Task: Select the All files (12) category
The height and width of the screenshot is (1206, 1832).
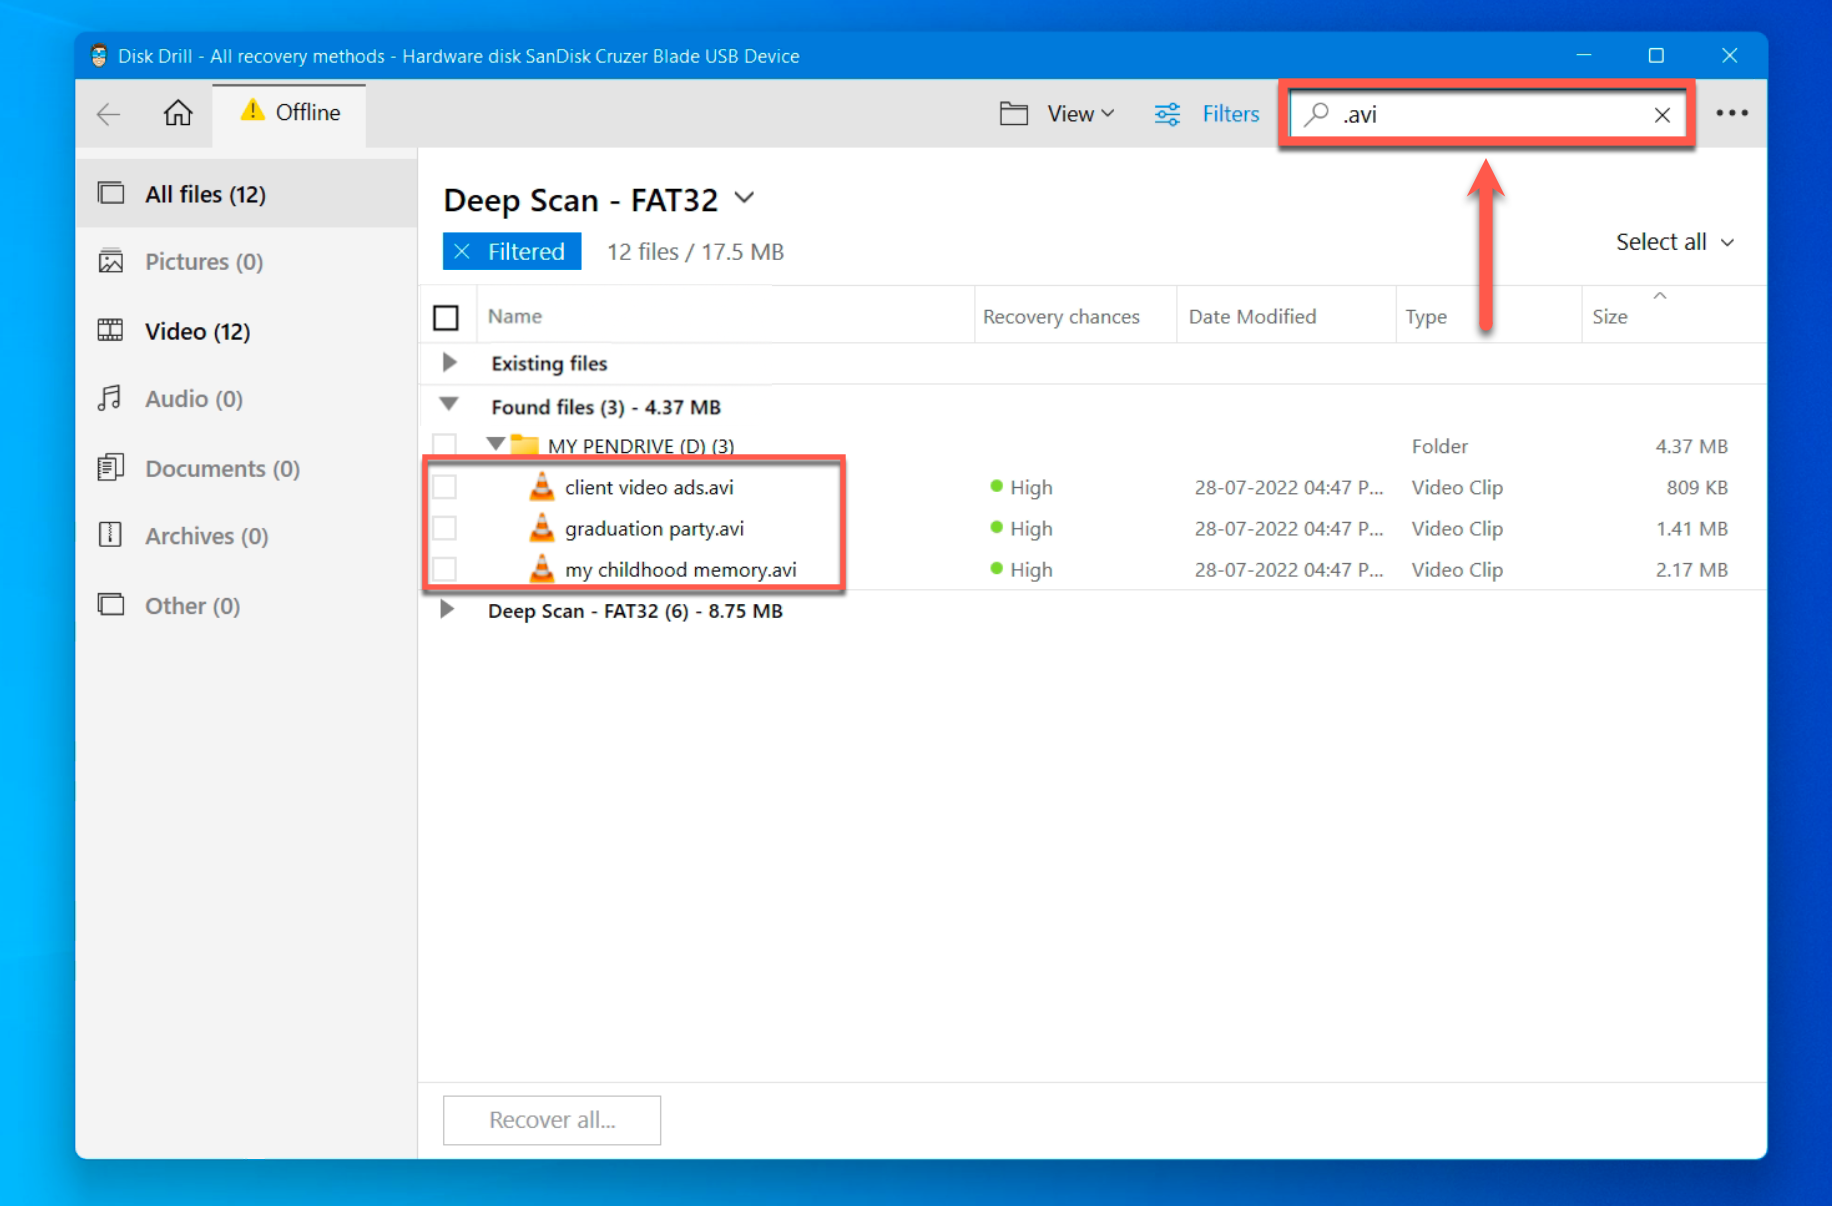Action: coord(247,194)
